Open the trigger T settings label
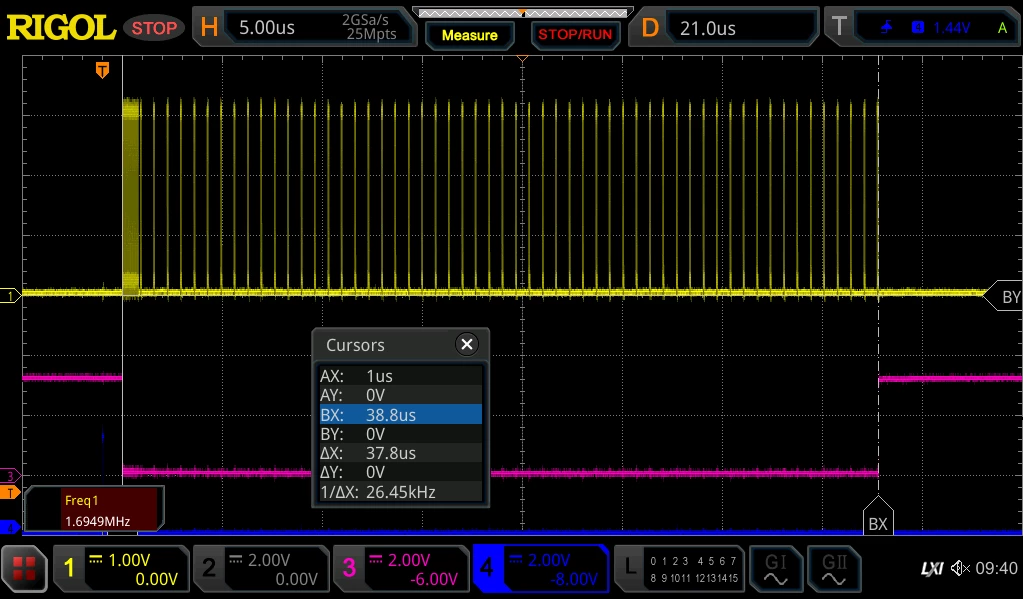 (839, 27)
